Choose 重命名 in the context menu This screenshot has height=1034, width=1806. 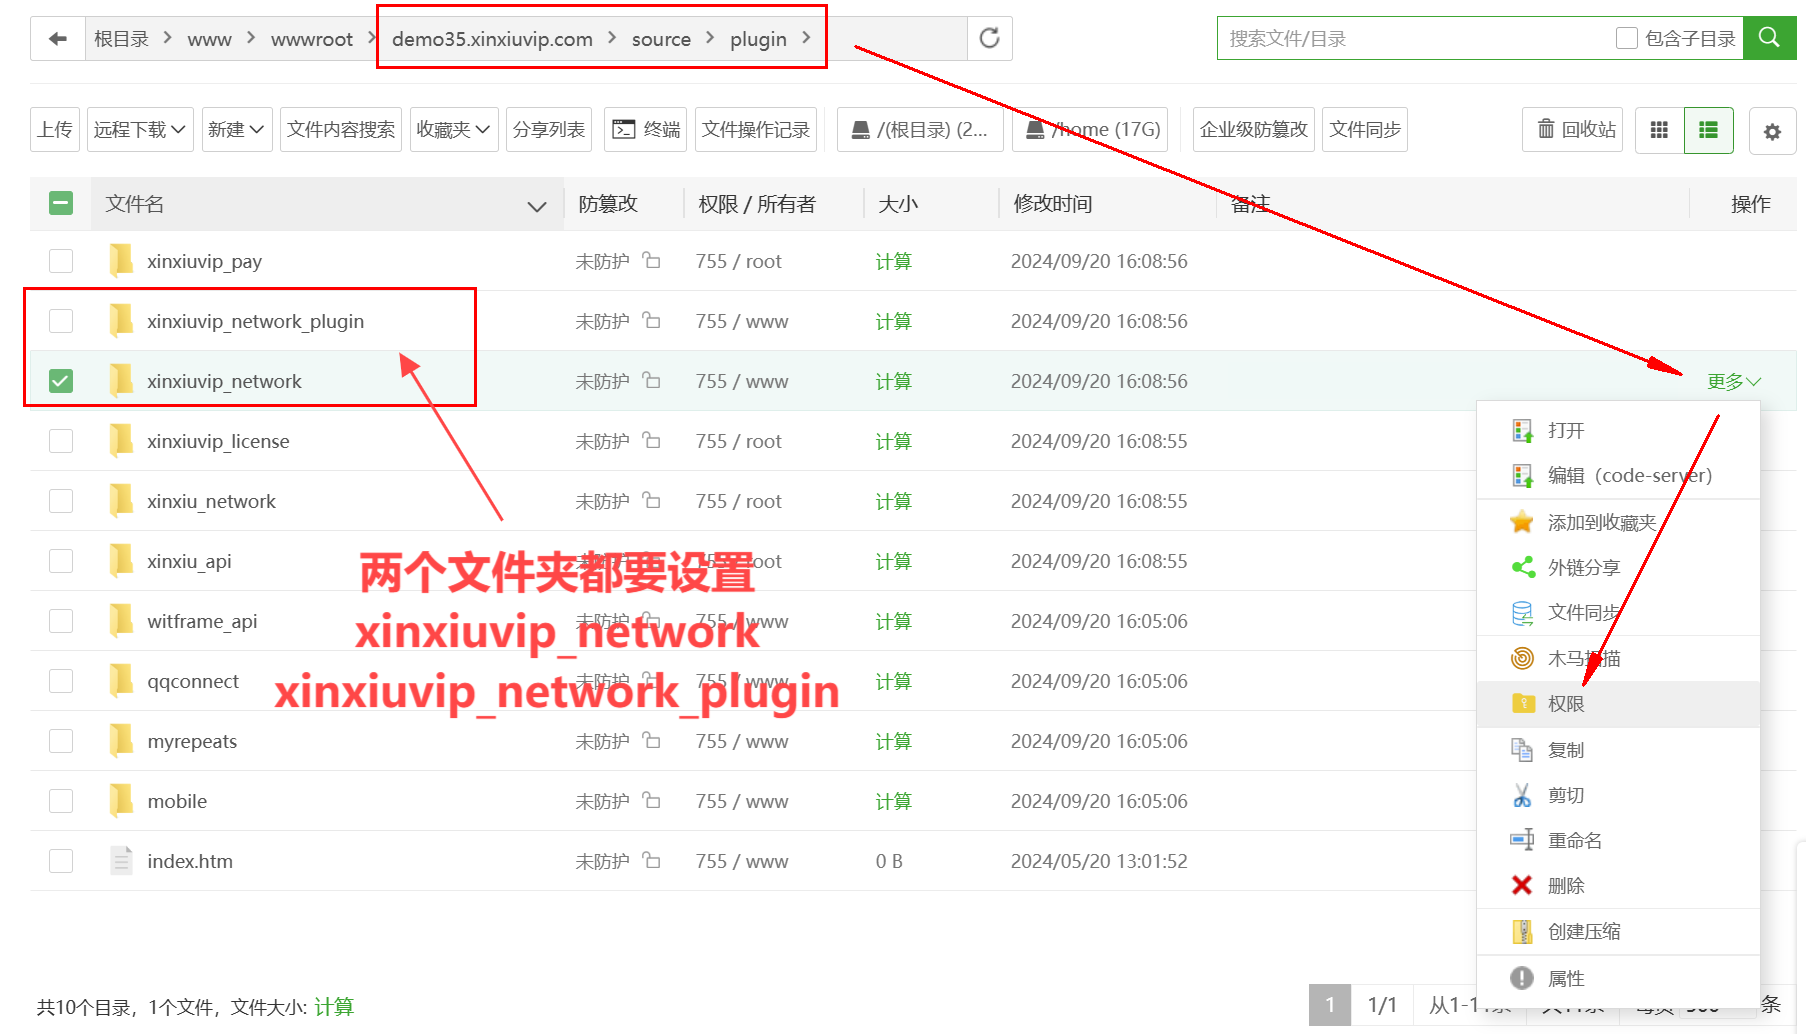coord(1618,840)
